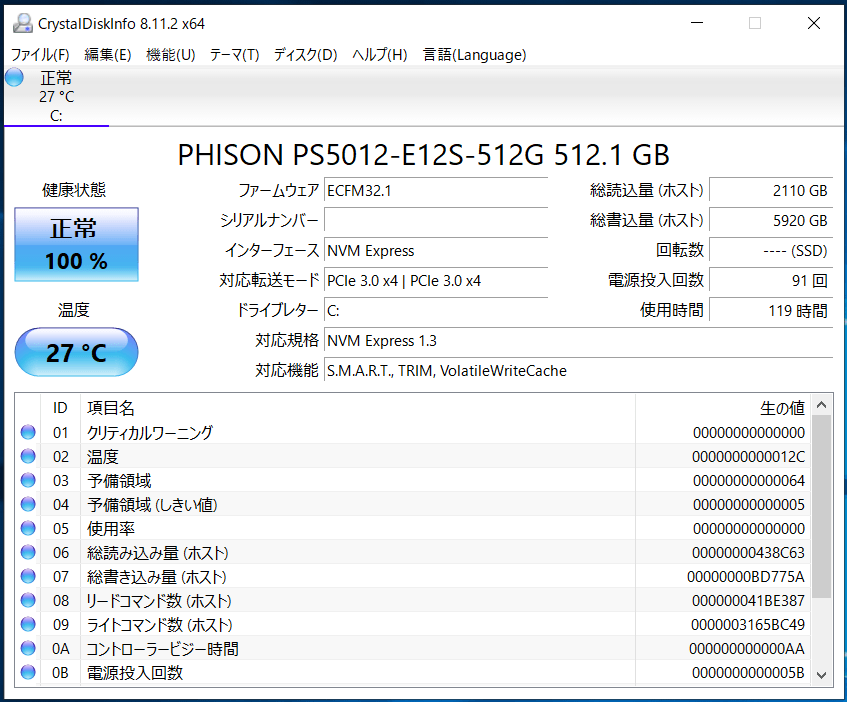Click the rotation rate value ---- (SSD)

pos(771,251)
